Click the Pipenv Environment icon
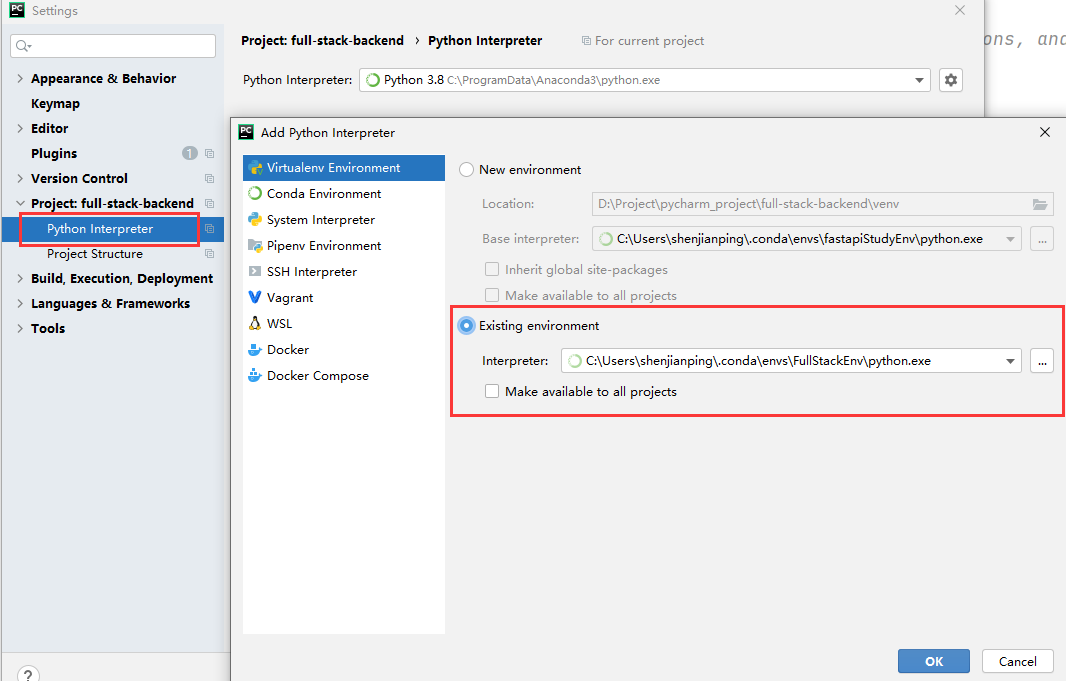Image resolution: width=1066 pixels, height=681 pixels. [255, 245]
